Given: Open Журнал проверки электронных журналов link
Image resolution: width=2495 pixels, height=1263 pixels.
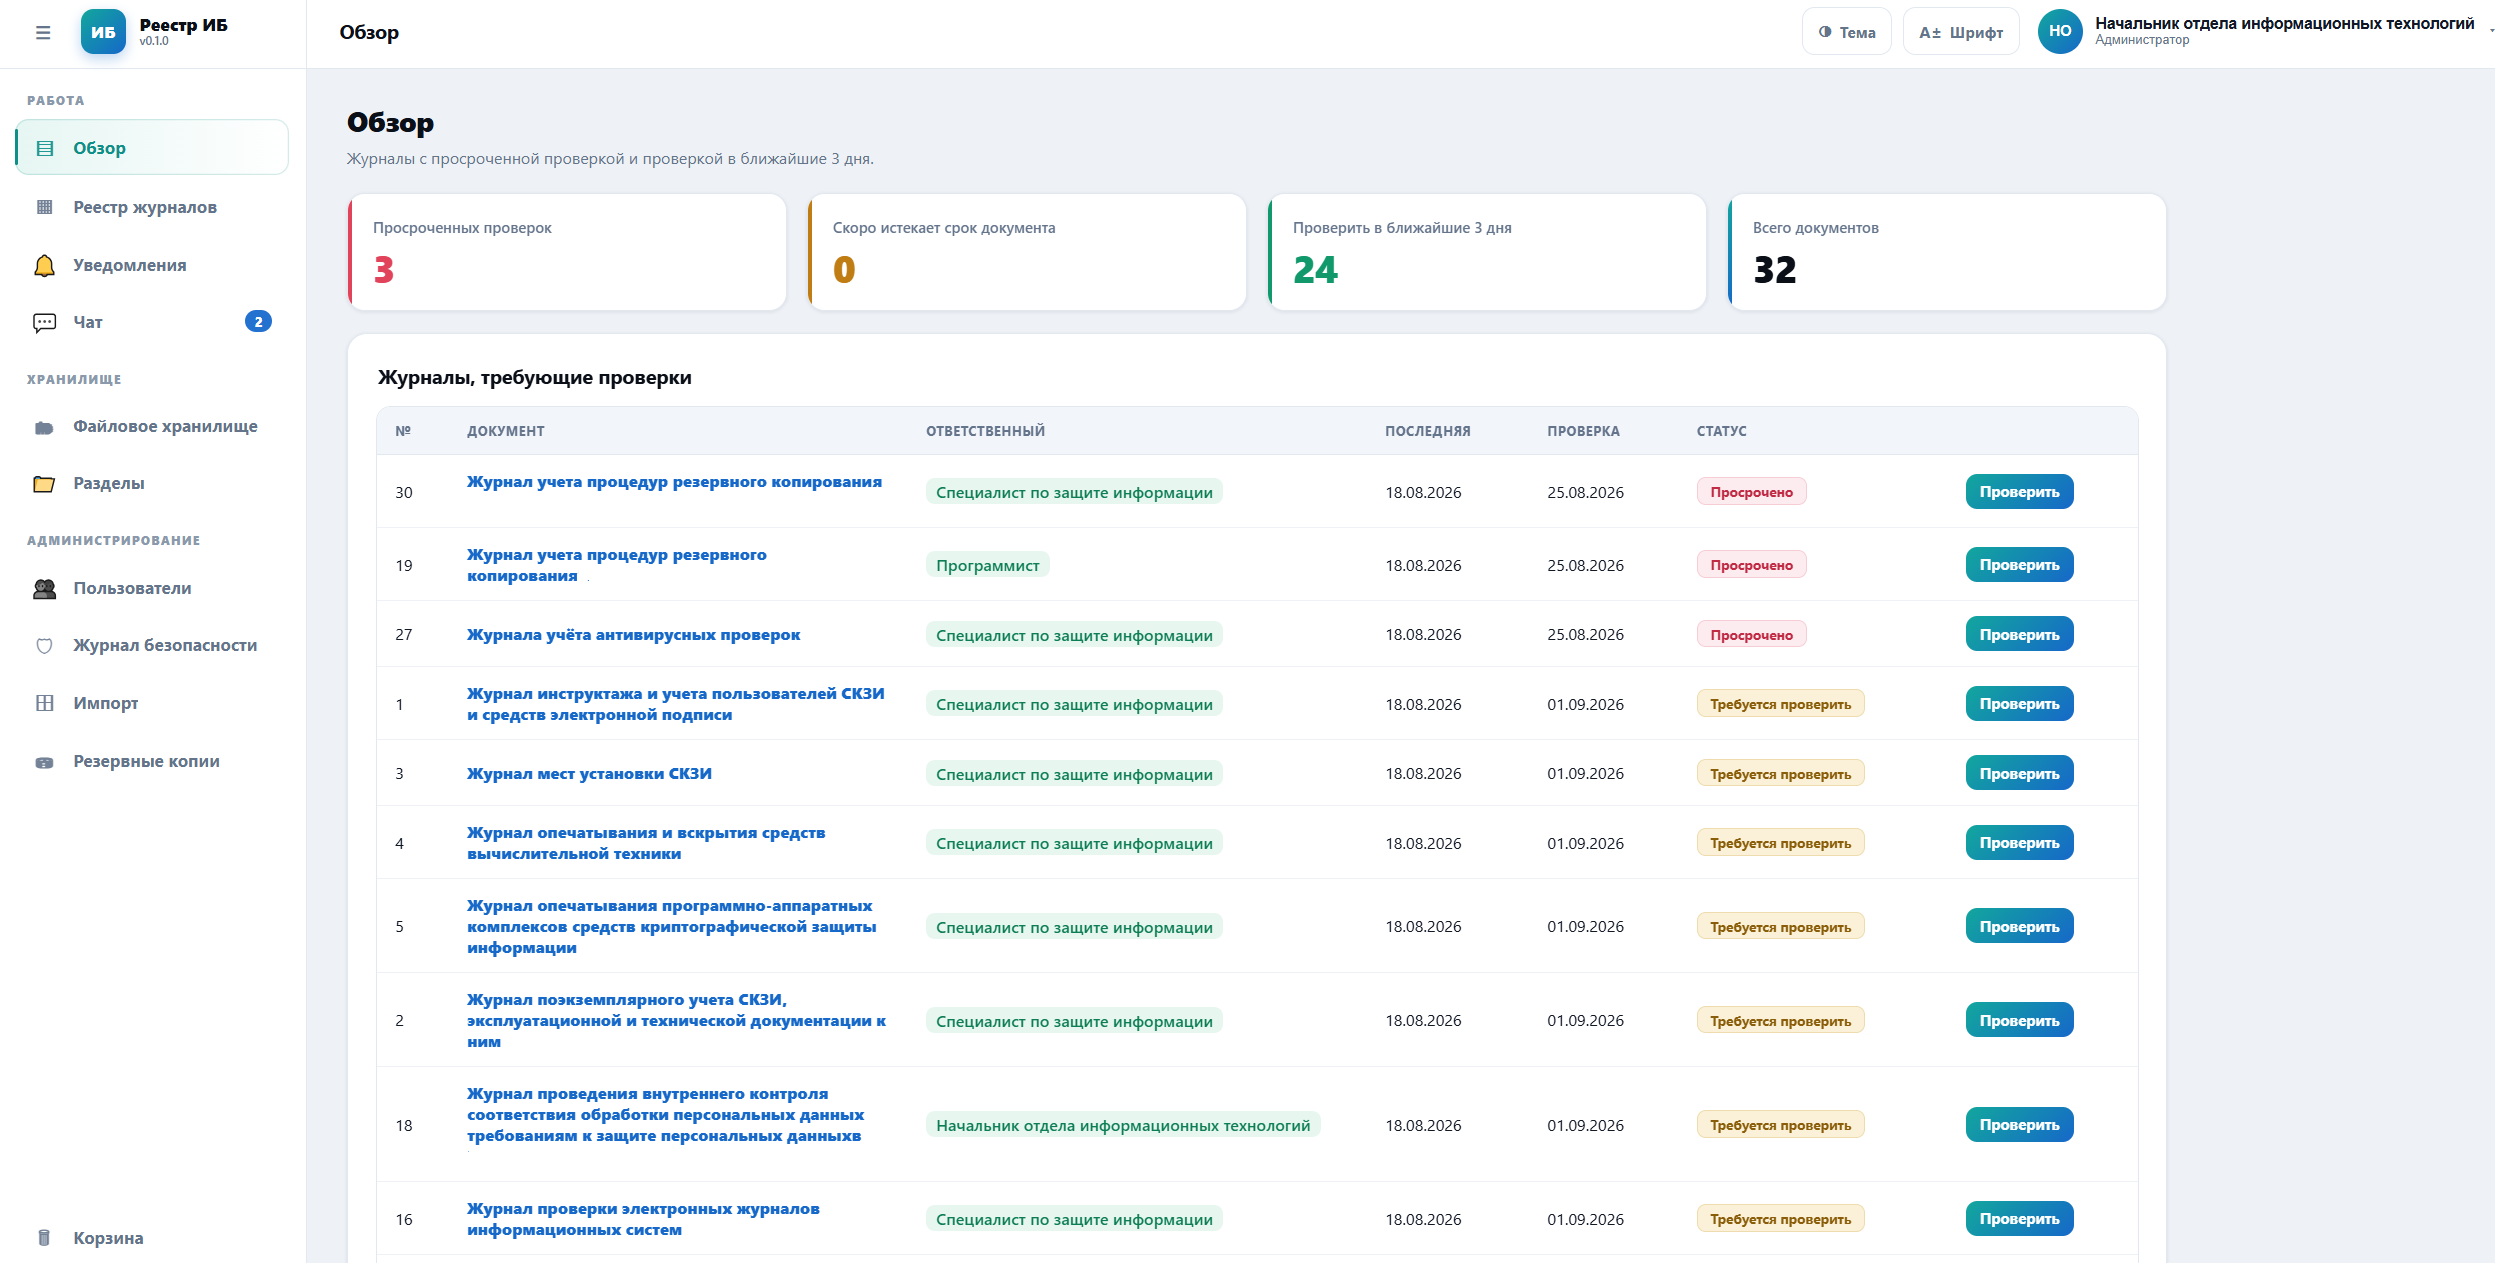Looking at the screenshot, I should [643, 1219].
